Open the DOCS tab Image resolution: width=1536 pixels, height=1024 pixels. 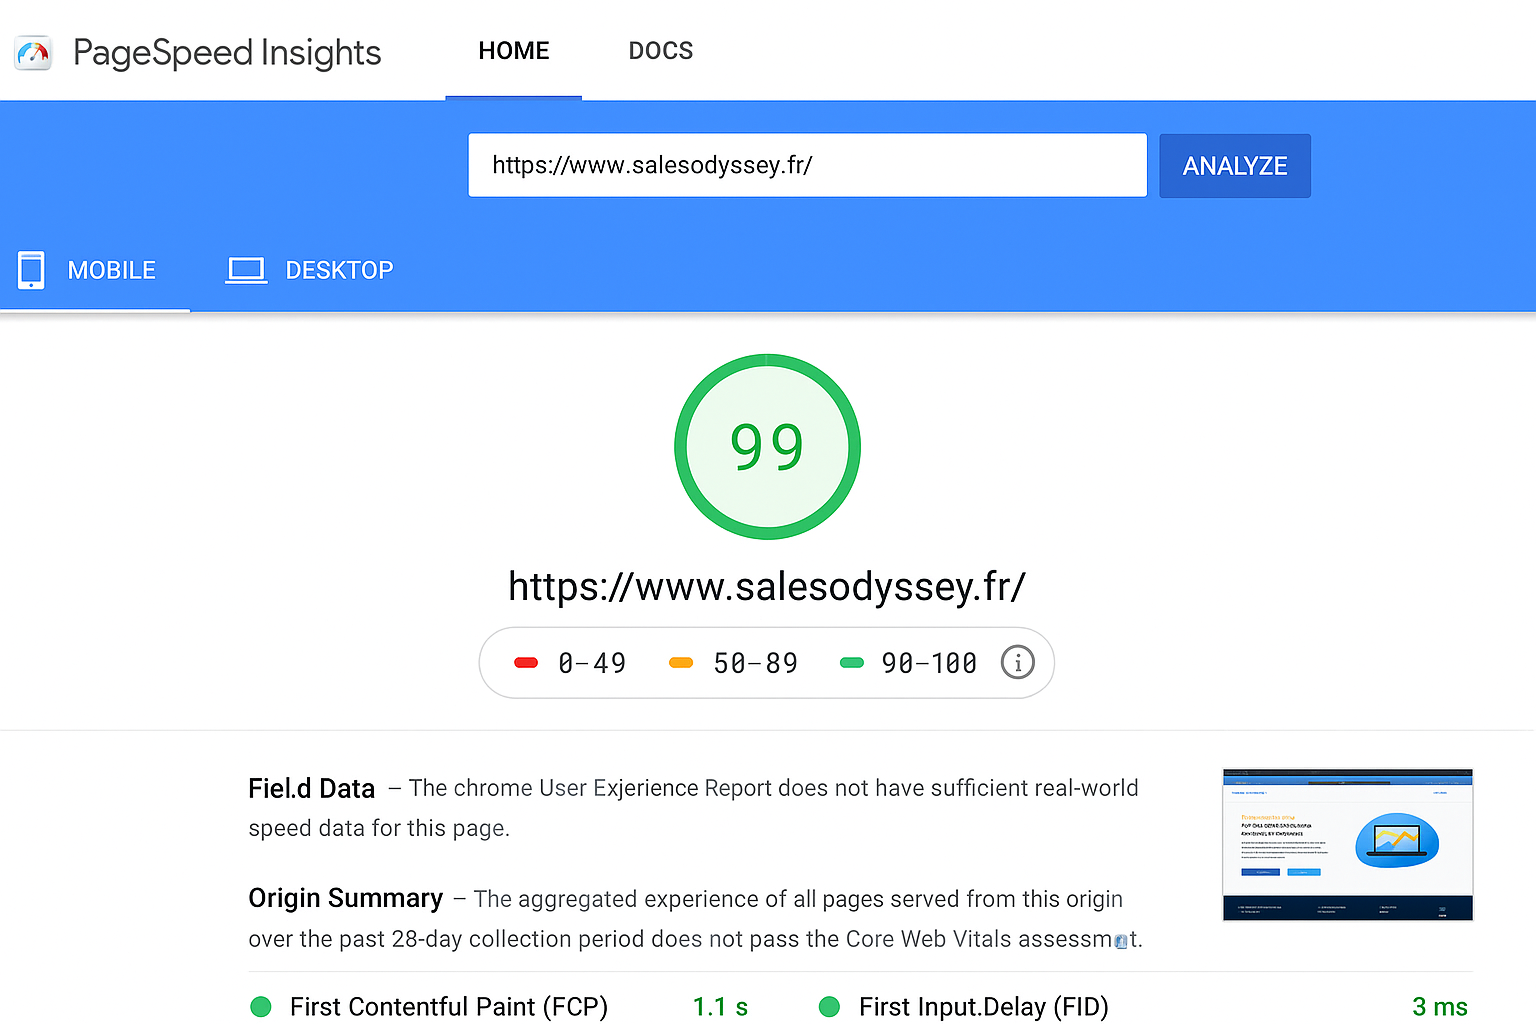point(661,51)
